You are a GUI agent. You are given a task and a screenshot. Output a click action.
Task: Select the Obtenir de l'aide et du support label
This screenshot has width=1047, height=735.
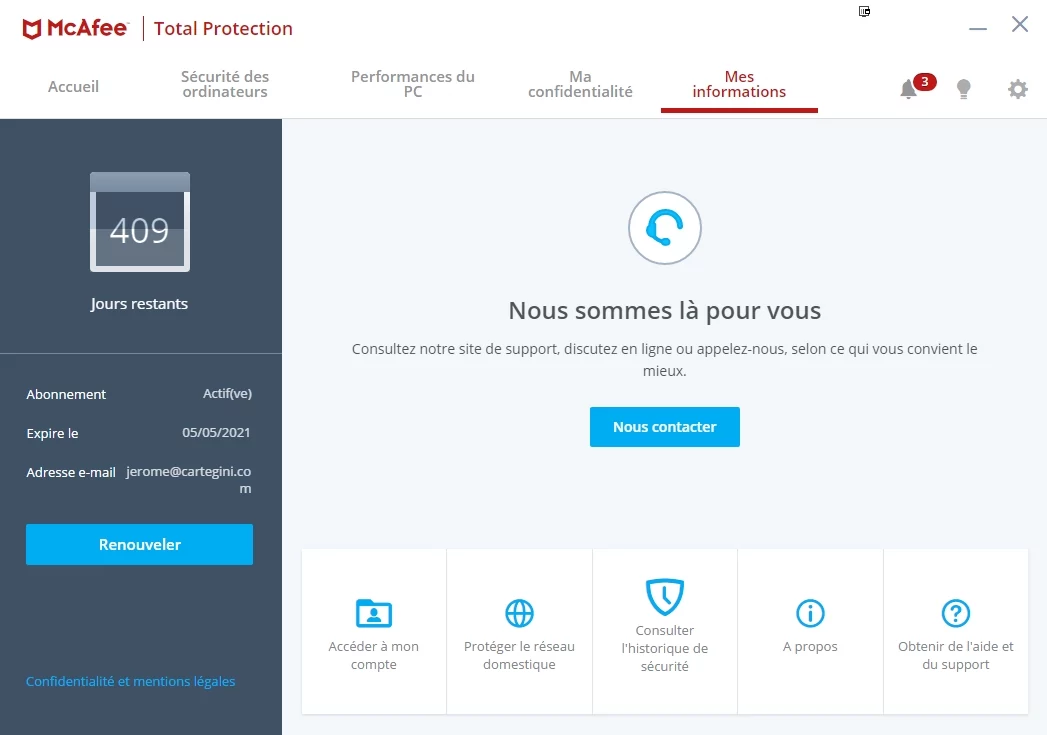click(x=956, y=656)
